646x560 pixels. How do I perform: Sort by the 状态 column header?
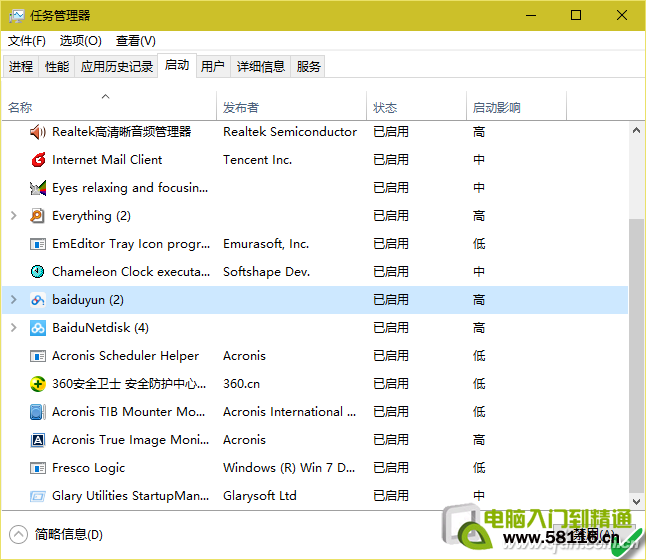[x=416, y=107]
